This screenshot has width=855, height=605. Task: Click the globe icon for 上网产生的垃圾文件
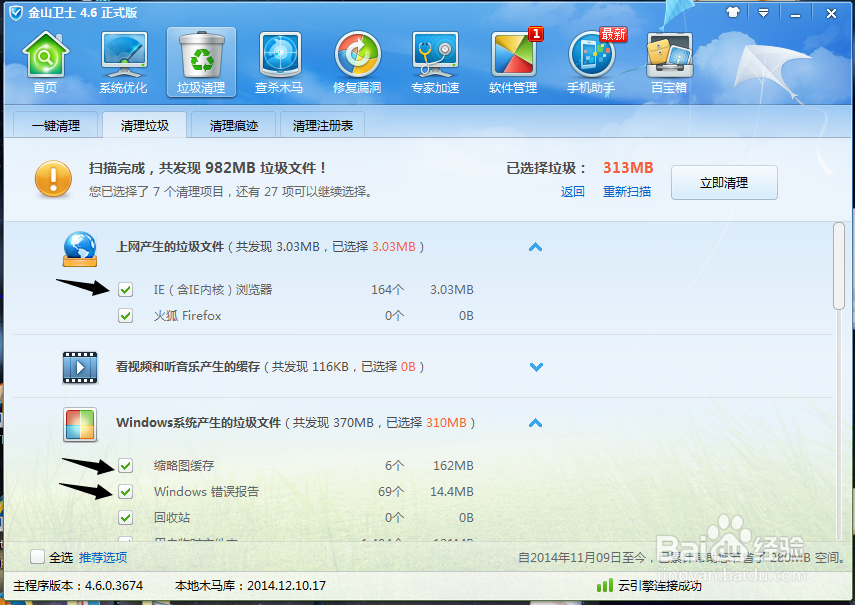pyautogui.click(x=80, y=249)
